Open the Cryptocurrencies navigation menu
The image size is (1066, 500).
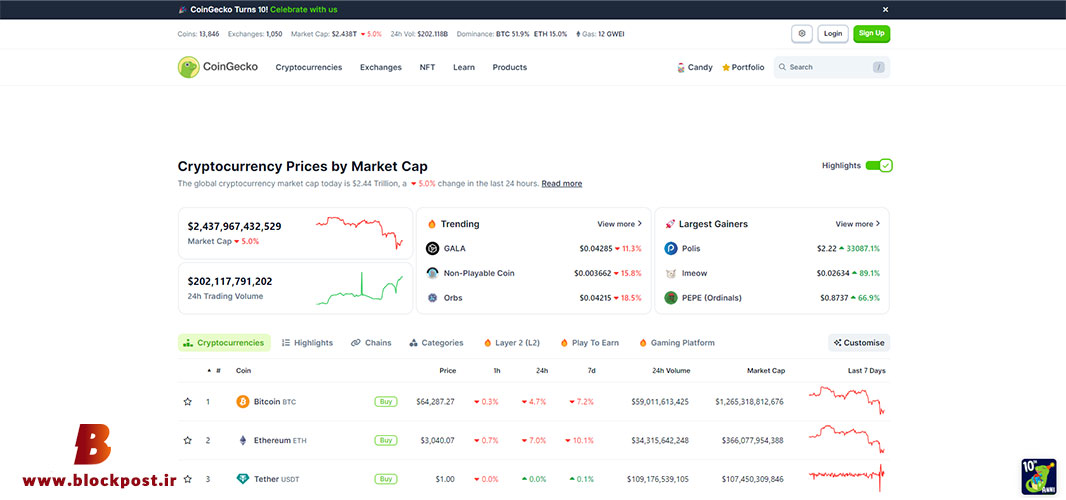pos(309,67)
